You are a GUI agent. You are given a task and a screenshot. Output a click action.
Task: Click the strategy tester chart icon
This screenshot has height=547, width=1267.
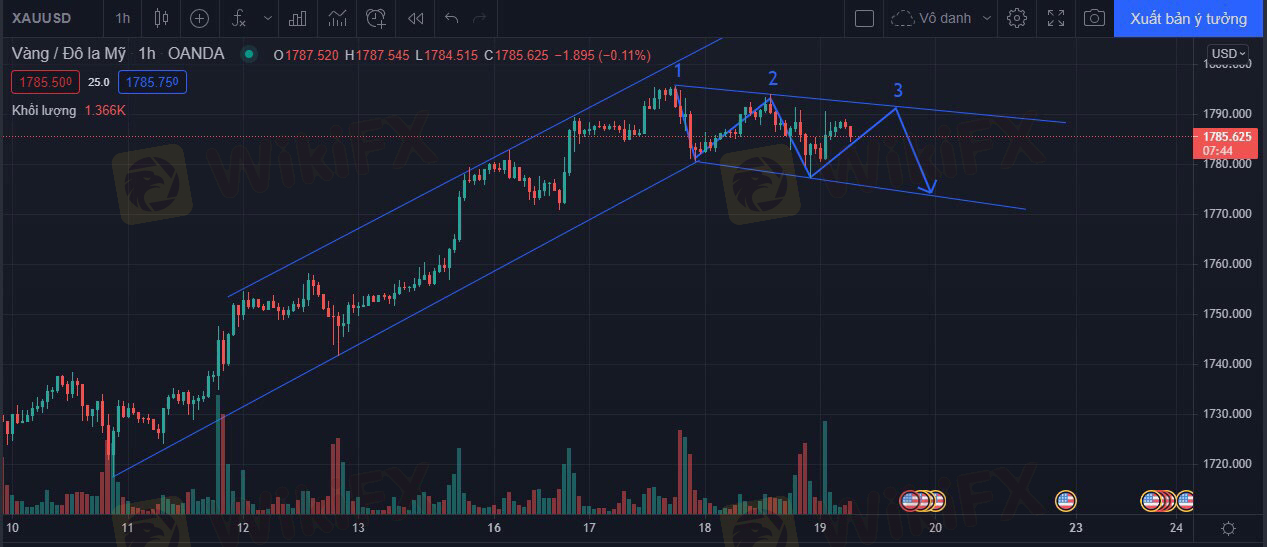click(x=337, y=18)
